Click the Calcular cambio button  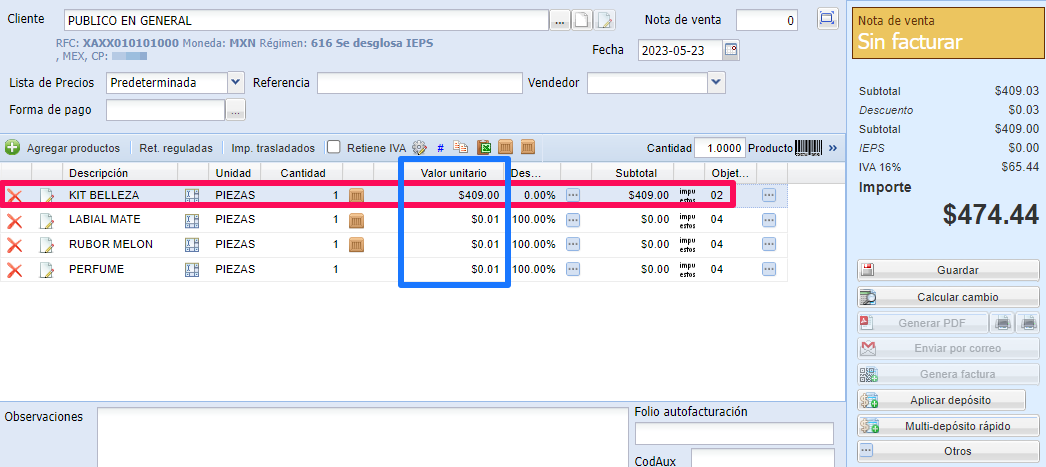click(x=945, y=297)
